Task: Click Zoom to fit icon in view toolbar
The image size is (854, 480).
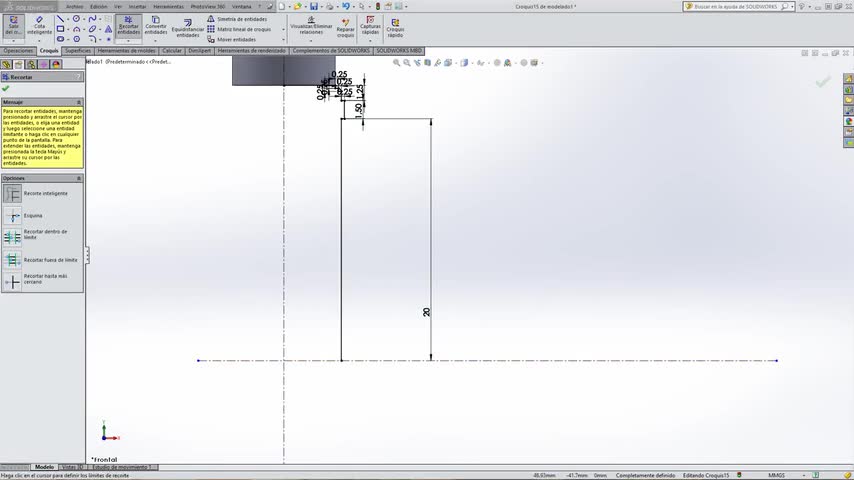Action: point(396,63)
